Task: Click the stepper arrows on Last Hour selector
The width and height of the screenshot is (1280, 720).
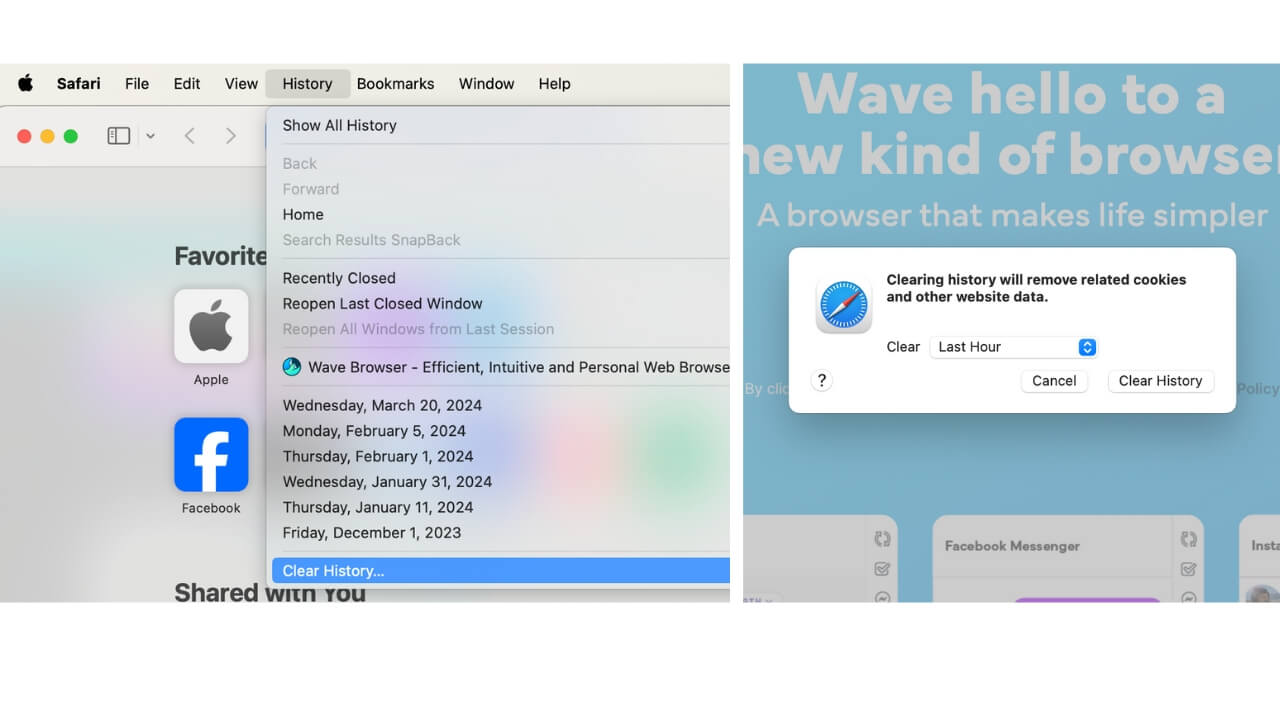Action: (x=1087, y=347)
